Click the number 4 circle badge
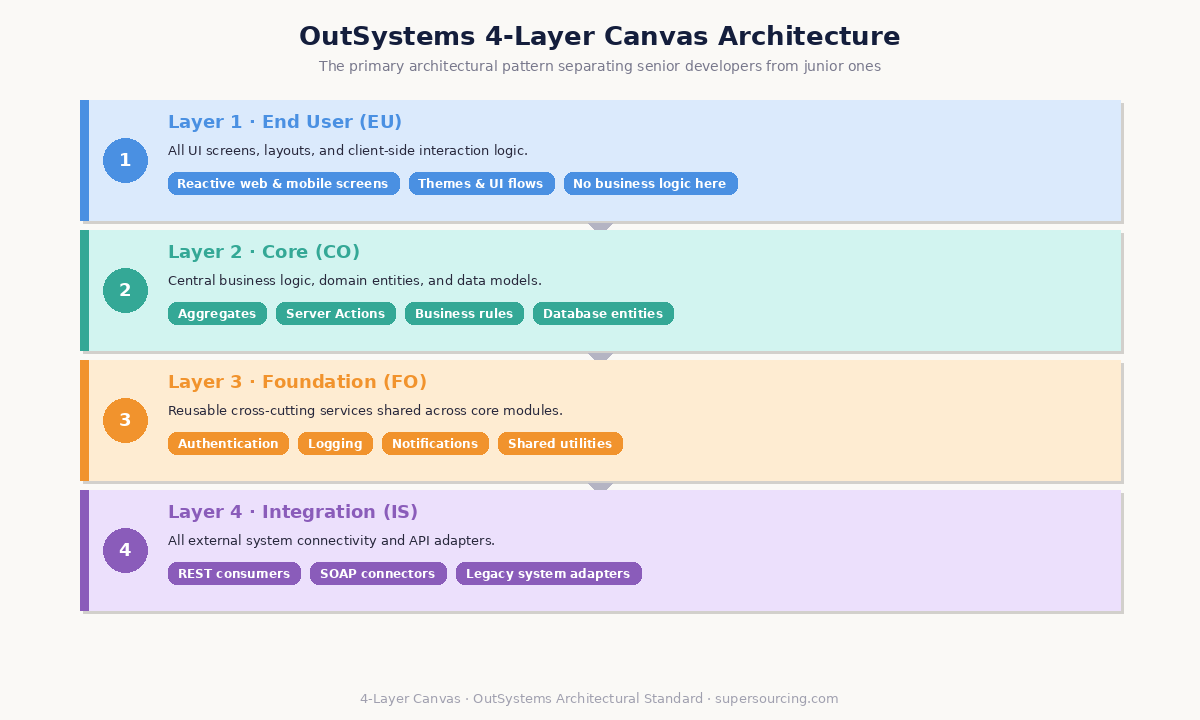1200x720 pixels. pyautogui.click(x=125, y=550)
